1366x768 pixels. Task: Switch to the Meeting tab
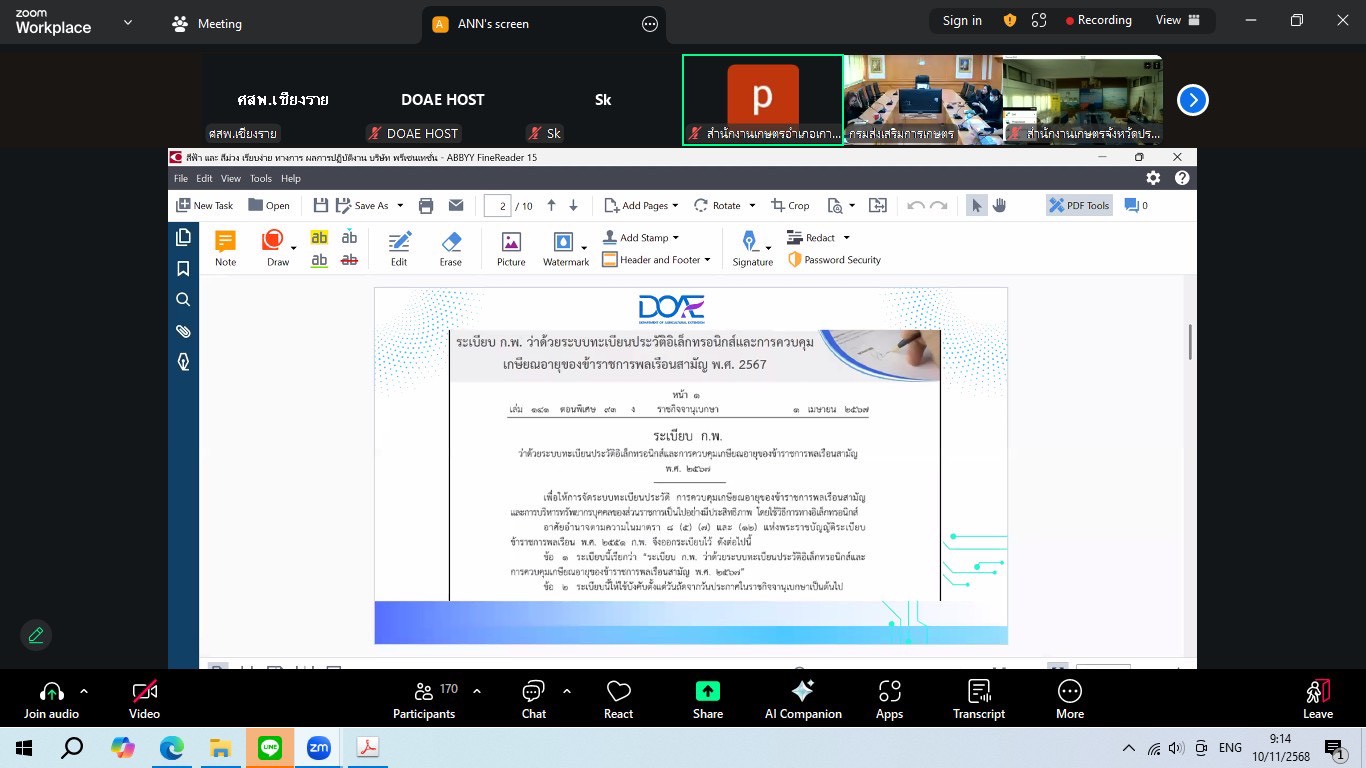207,24
